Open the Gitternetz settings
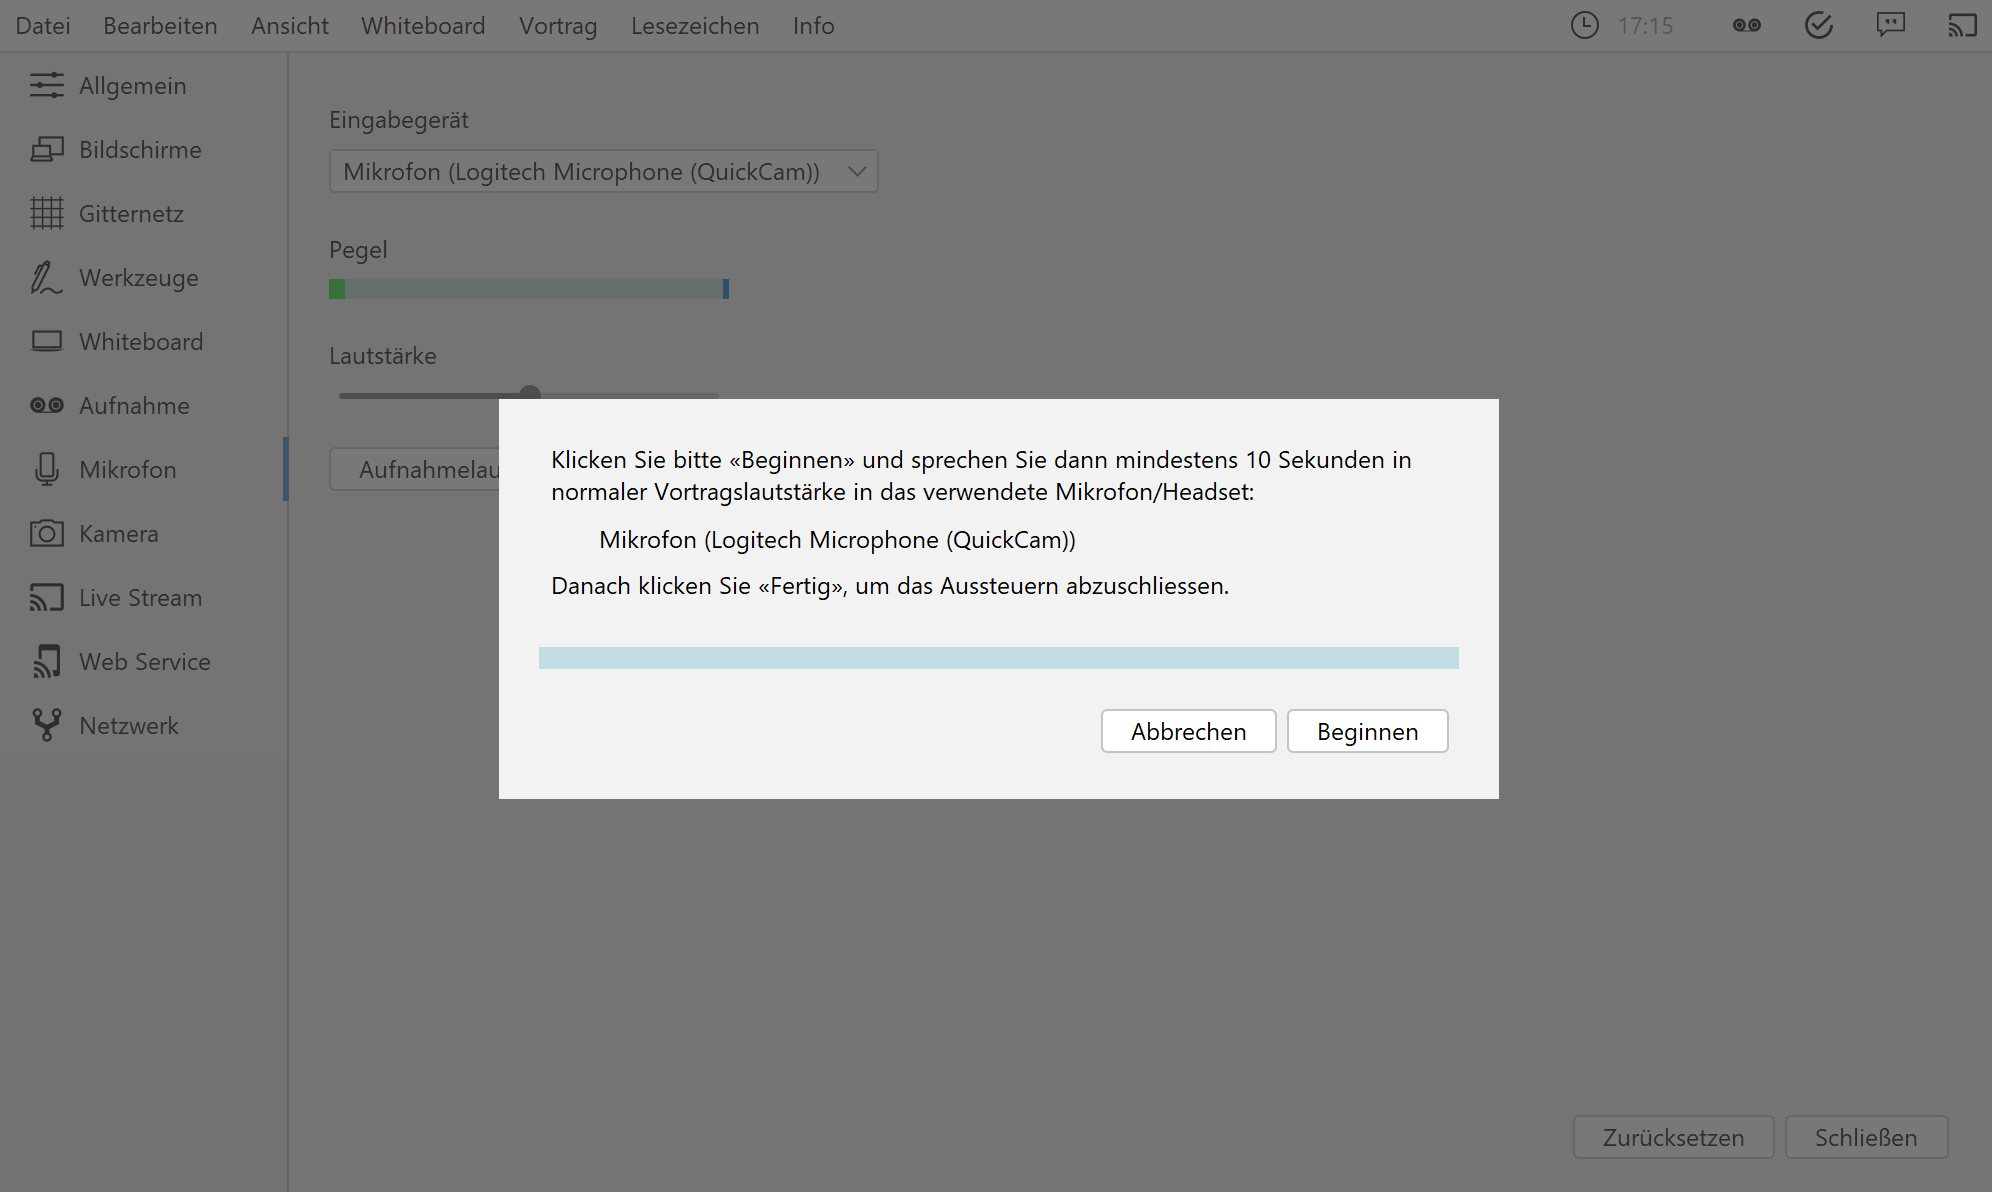Viewport: 1992px width, 1192px height. coord(131,213)
